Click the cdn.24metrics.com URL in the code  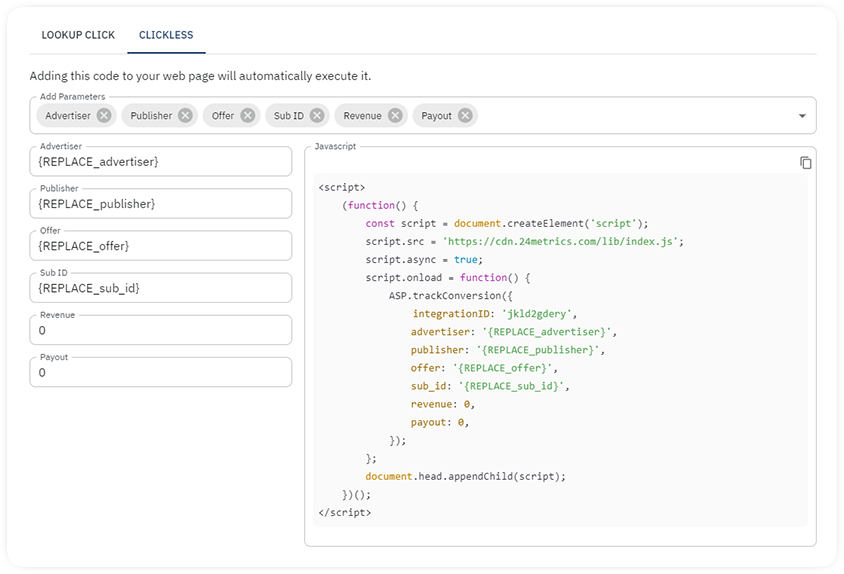click(x=560, y=241)
